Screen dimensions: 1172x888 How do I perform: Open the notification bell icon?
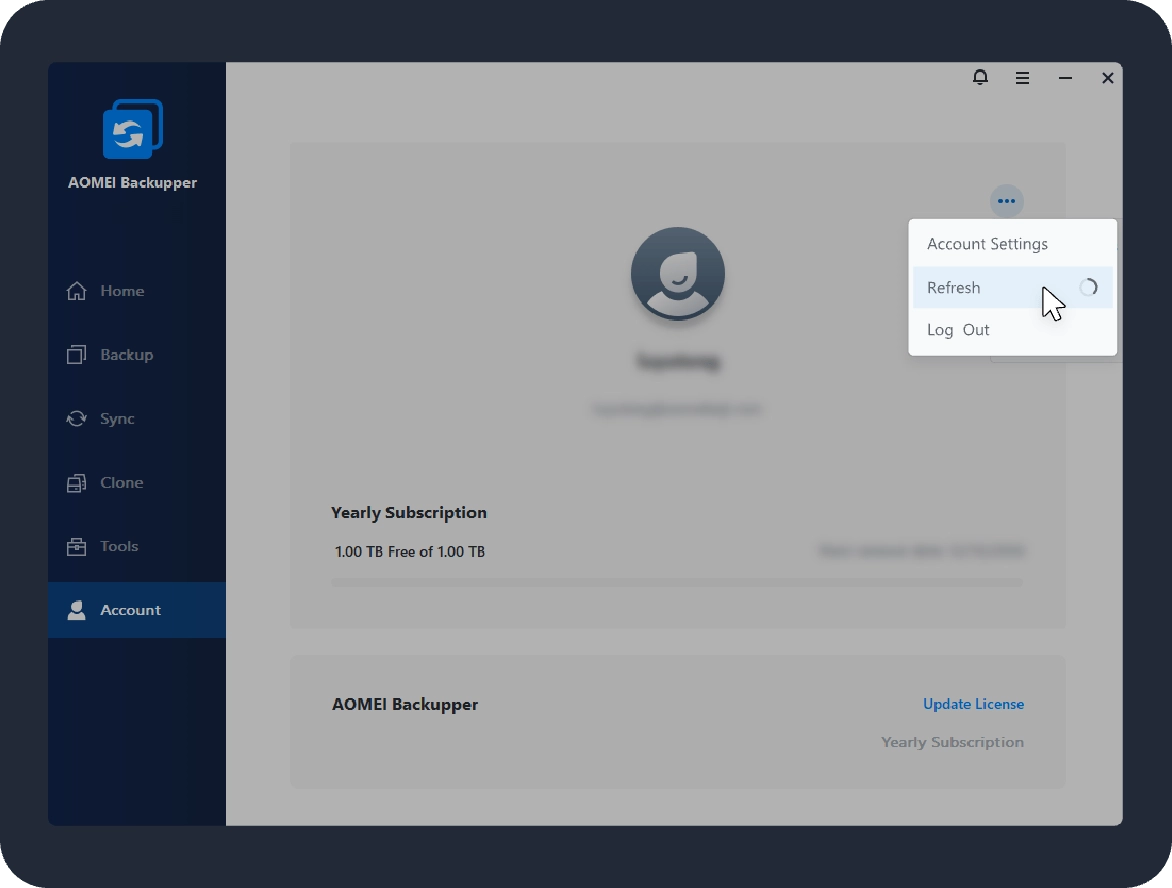[x=980, y=77]
